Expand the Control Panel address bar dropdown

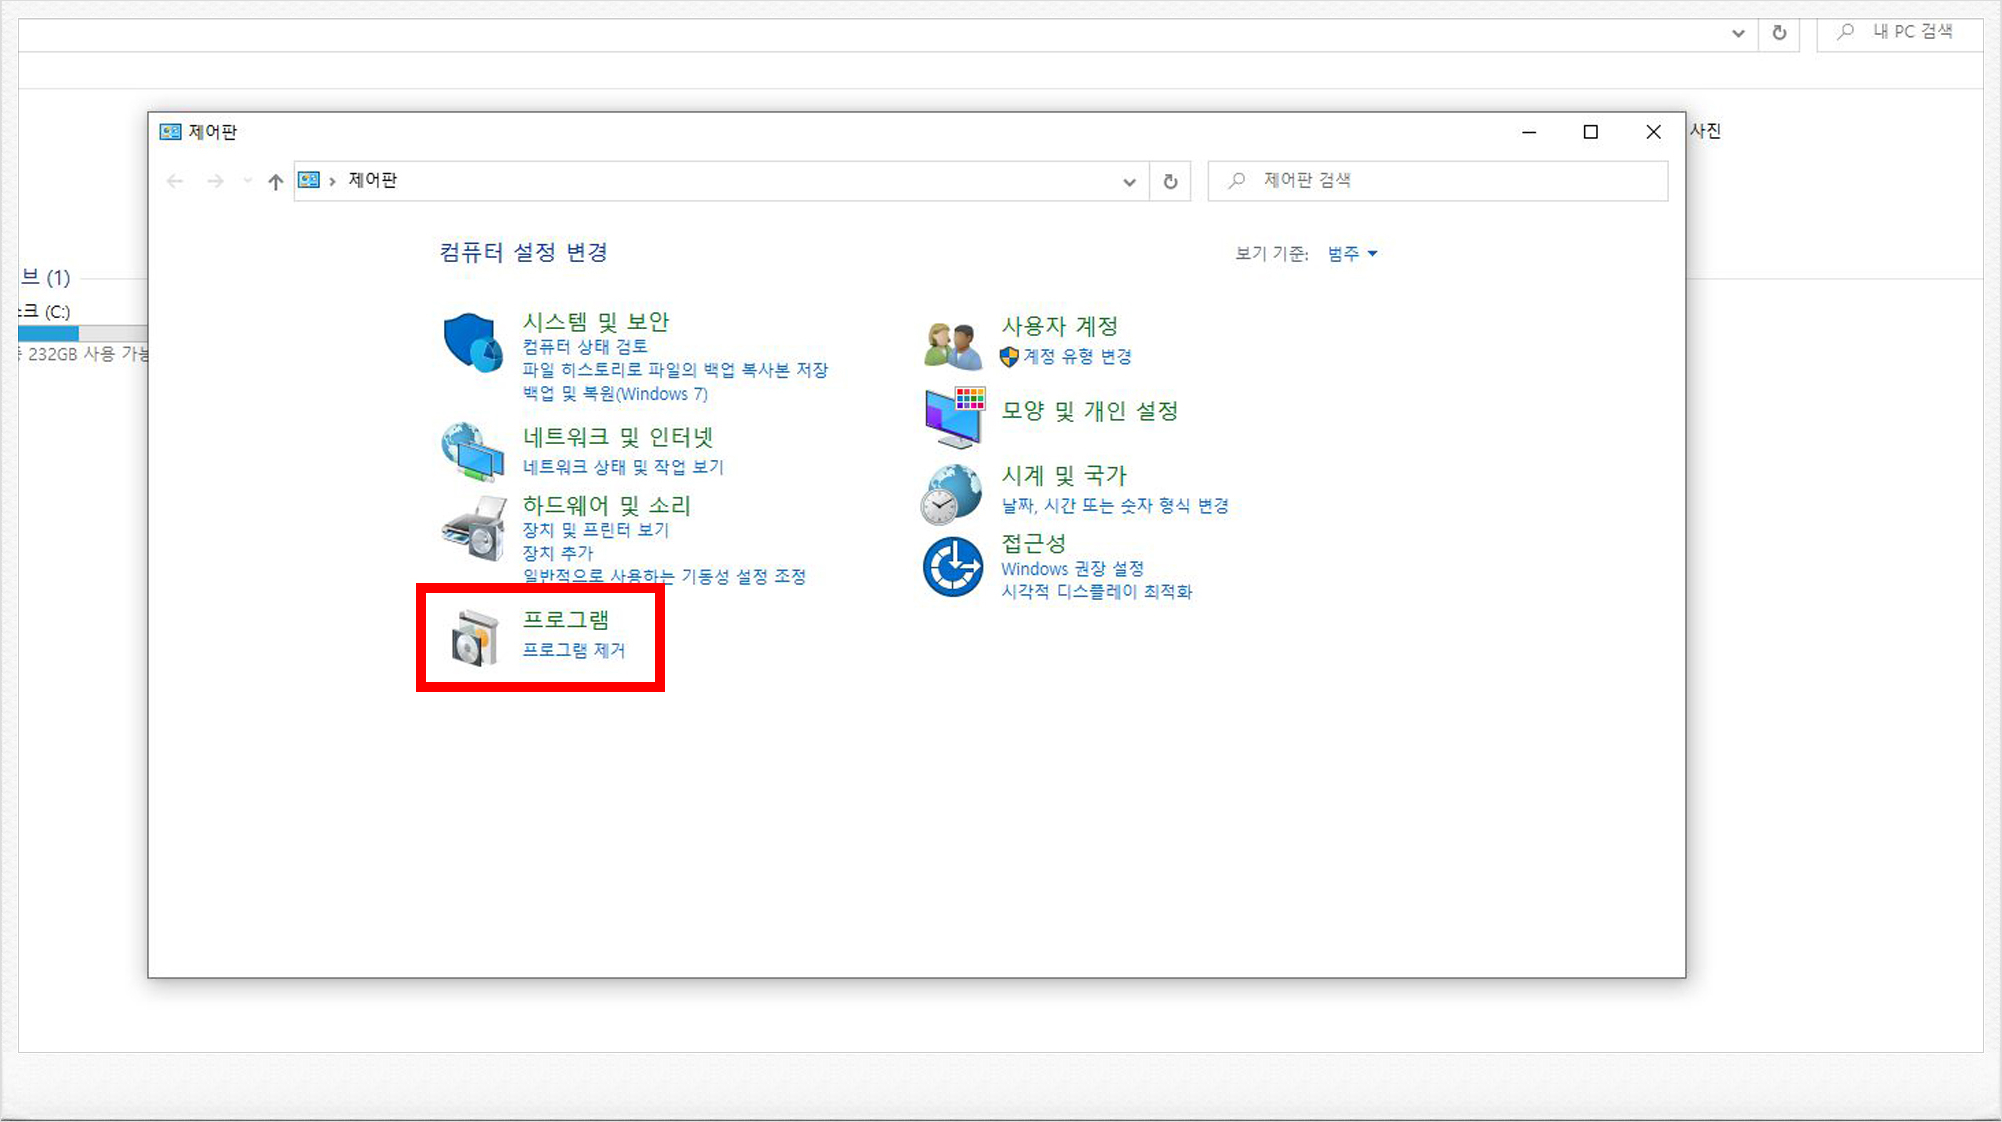pos(1129,181)
